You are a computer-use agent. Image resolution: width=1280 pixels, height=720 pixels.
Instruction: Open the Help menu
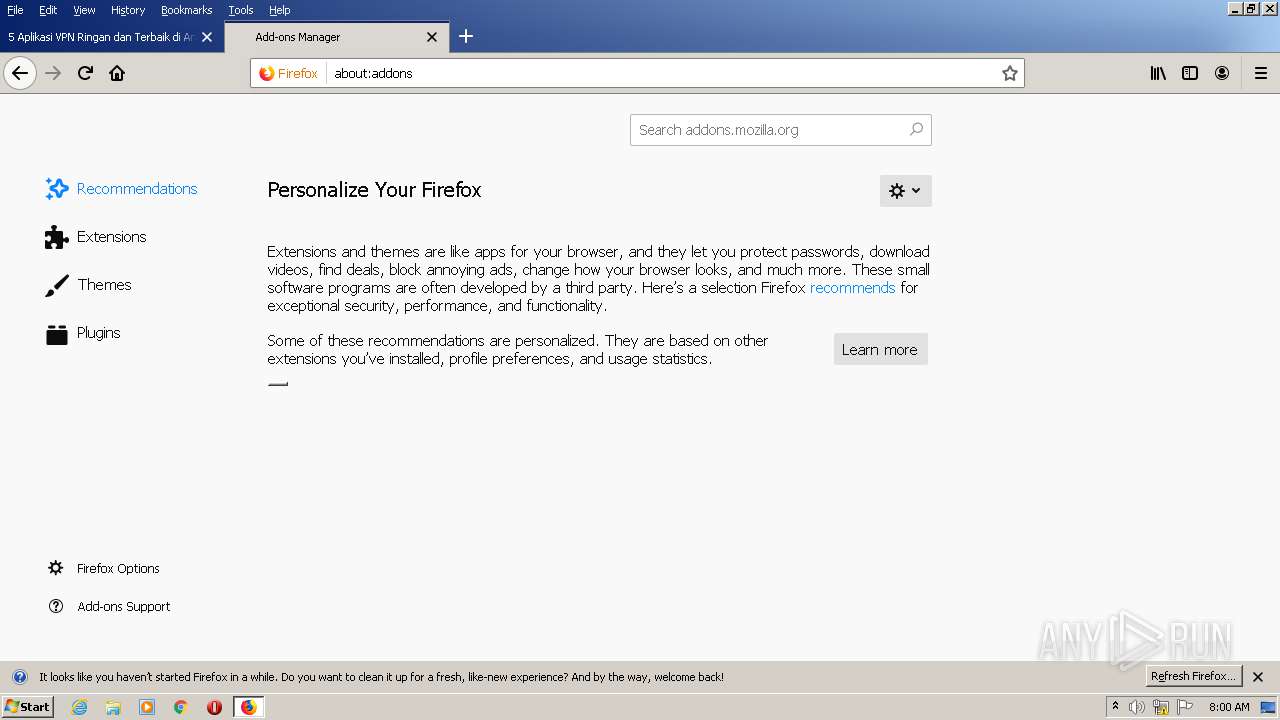coord(280,10)
